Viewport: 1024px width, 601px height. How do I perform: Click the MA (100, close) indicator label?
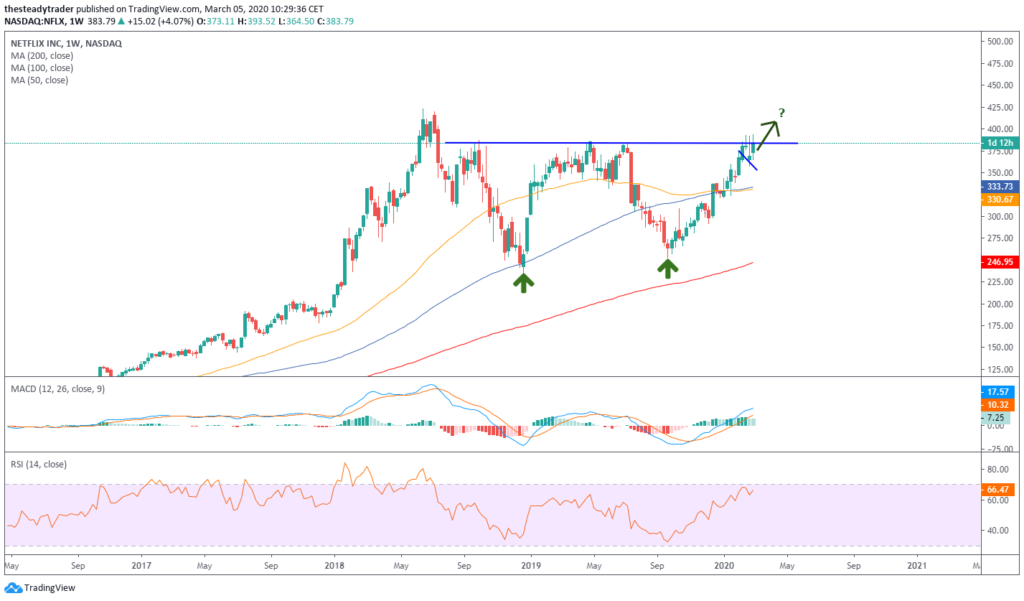point(42,68)
